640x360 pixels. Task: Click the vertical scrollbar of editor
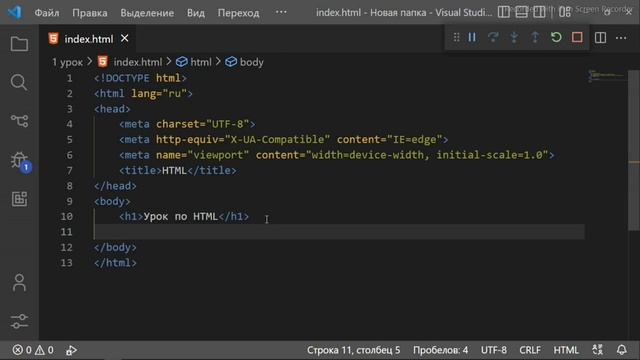[x=634, y=150]
